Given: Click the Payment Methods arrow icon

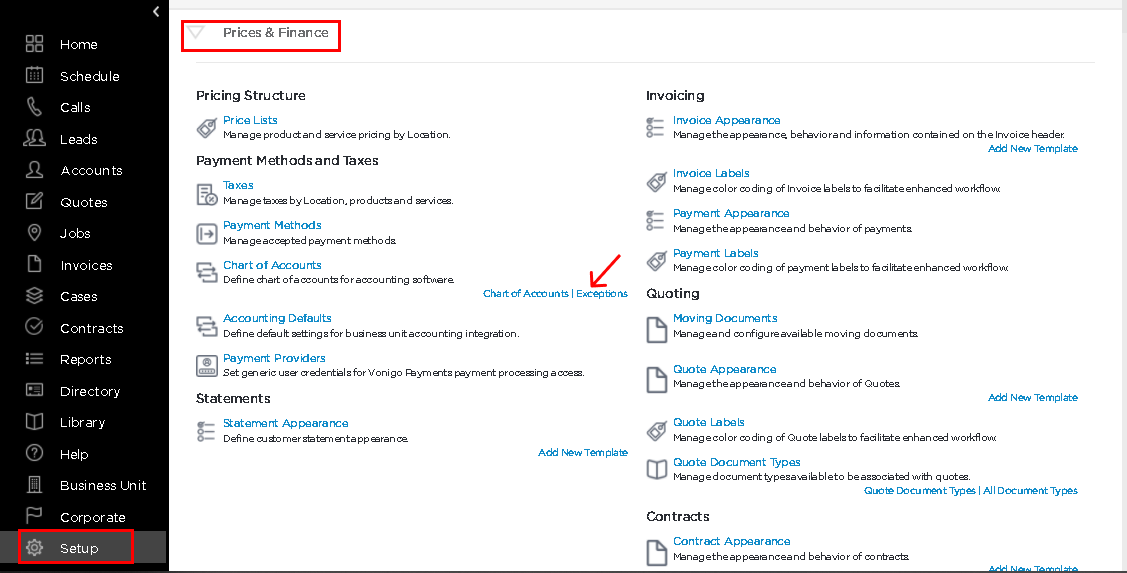Looking at the screenshot, I should coord(207,234).
